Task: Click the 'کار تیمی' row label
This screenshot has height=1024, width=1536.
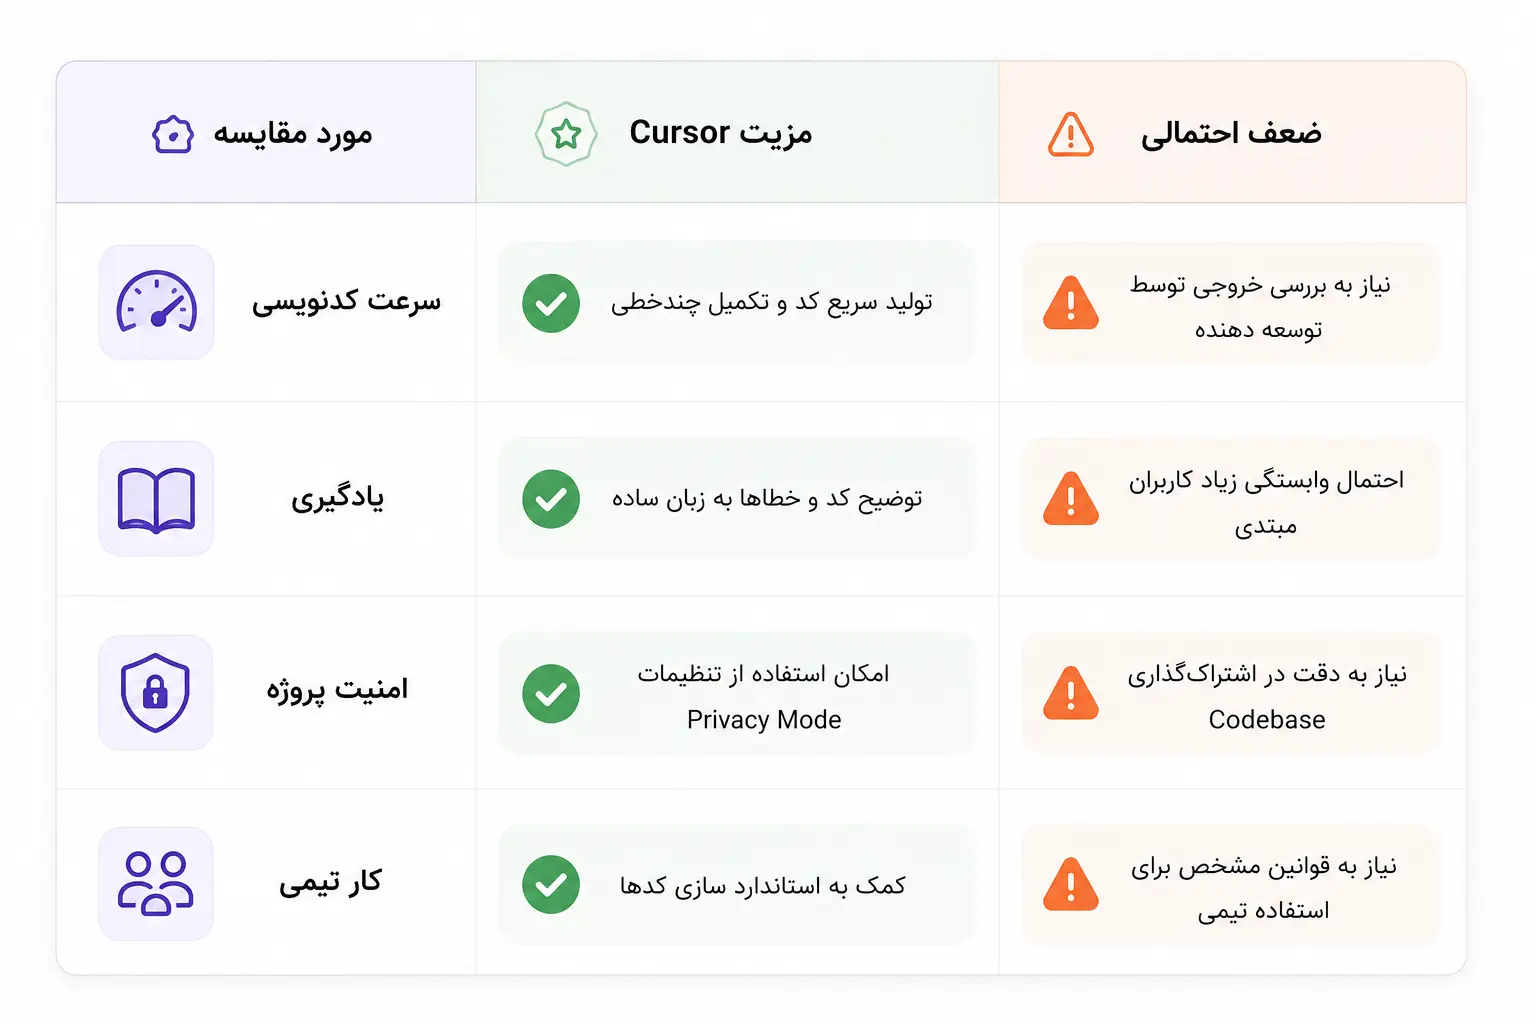Action: (x=330, y=882)
